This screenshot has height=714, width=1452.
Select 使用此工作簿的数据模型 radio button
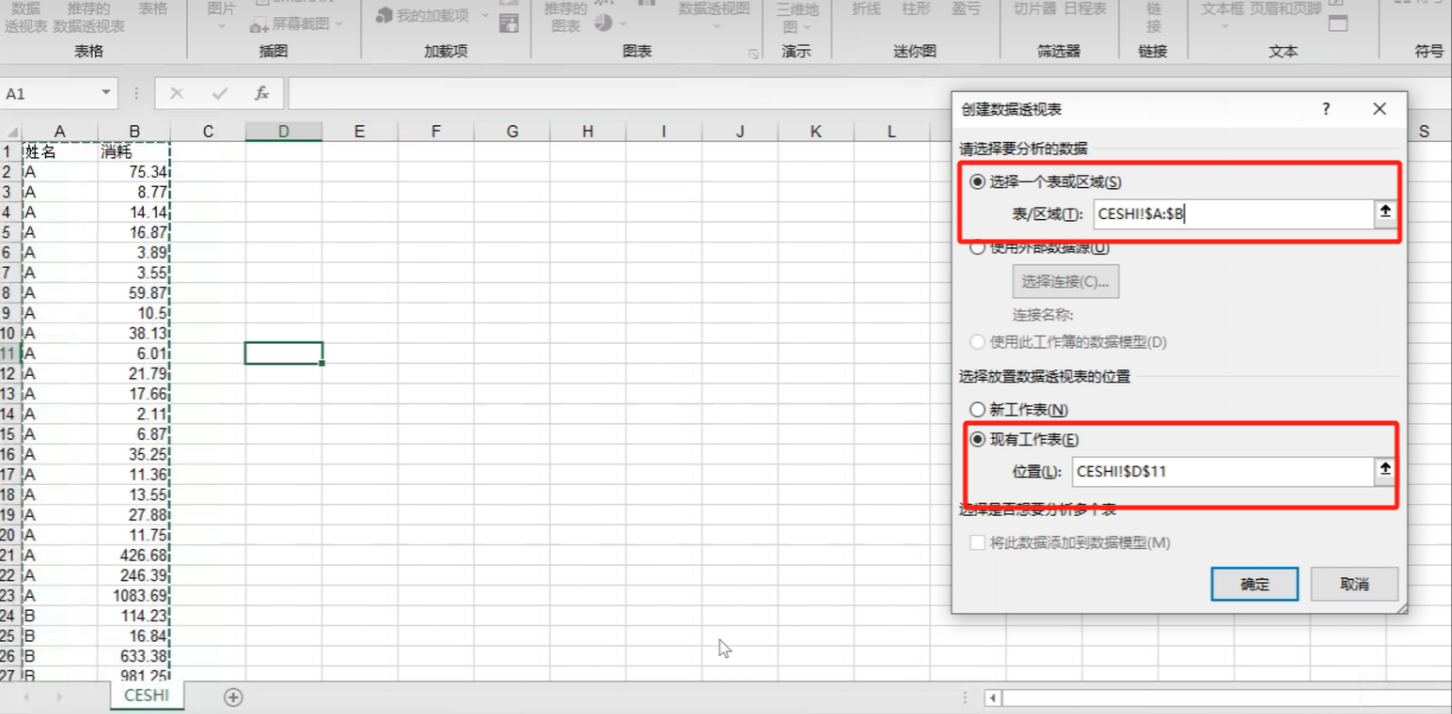[977, 342]
